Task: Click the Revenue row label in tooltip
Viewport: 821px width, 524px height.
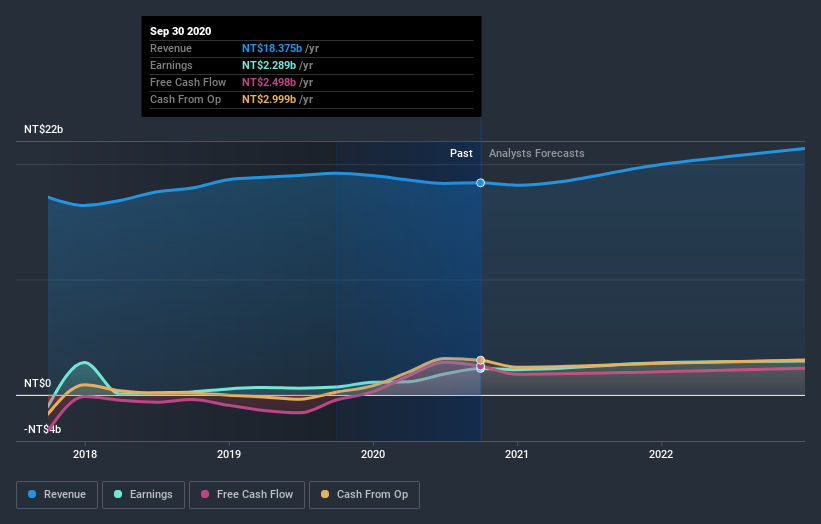Action: click(x=171, y=48)
